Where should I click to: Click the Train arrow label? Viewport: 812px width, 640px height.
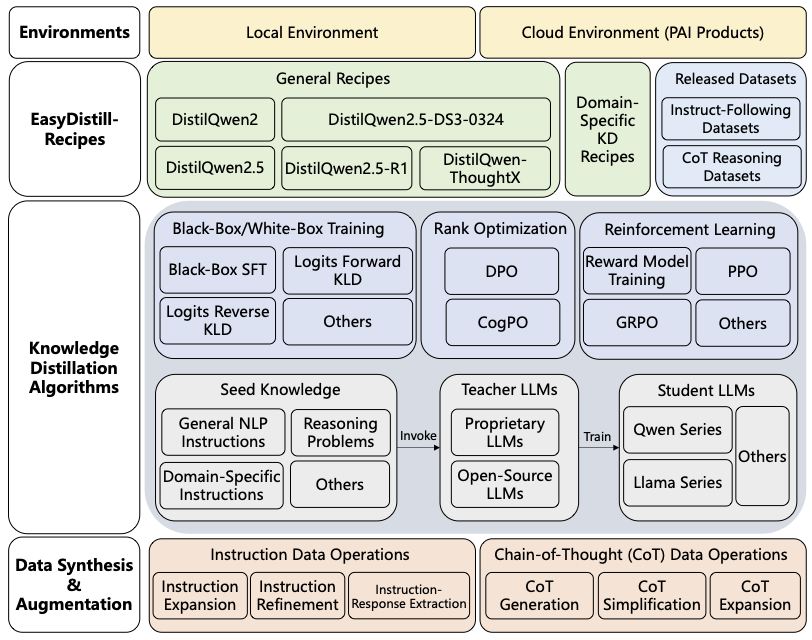coord(597,437)
